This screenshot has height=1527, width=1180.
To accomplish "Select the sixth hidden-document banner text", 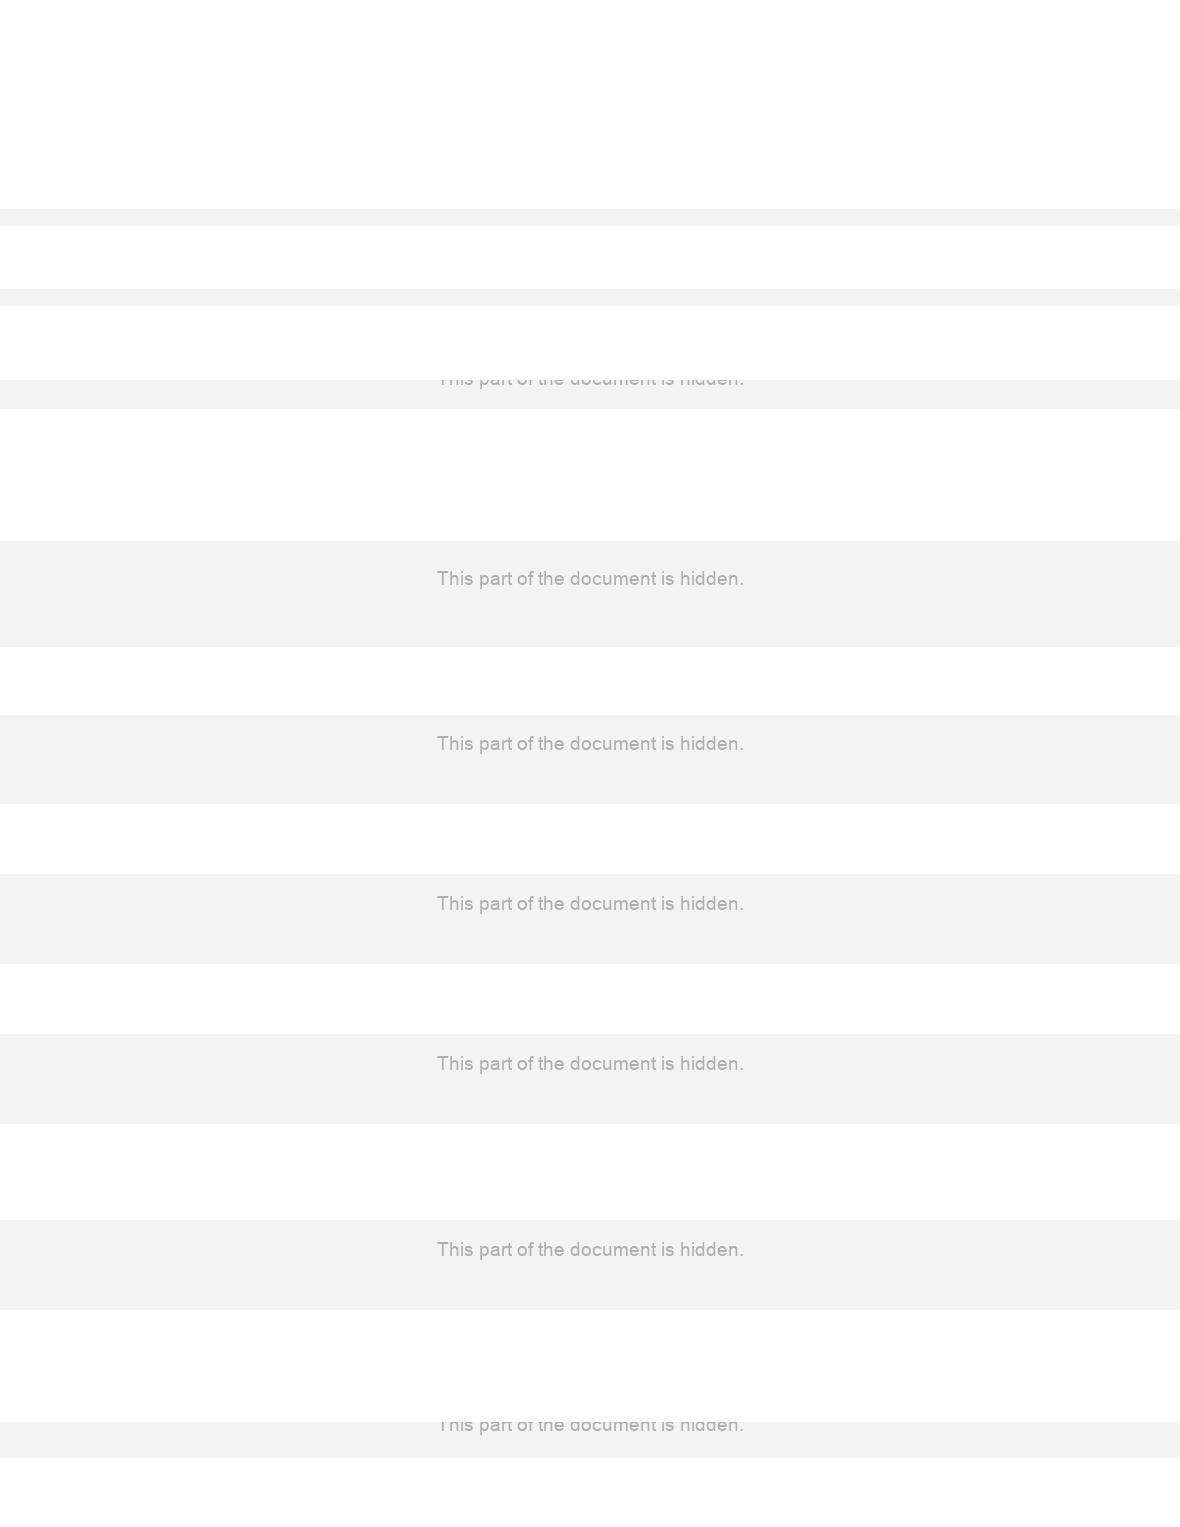I will click(x=590, y=1250).
